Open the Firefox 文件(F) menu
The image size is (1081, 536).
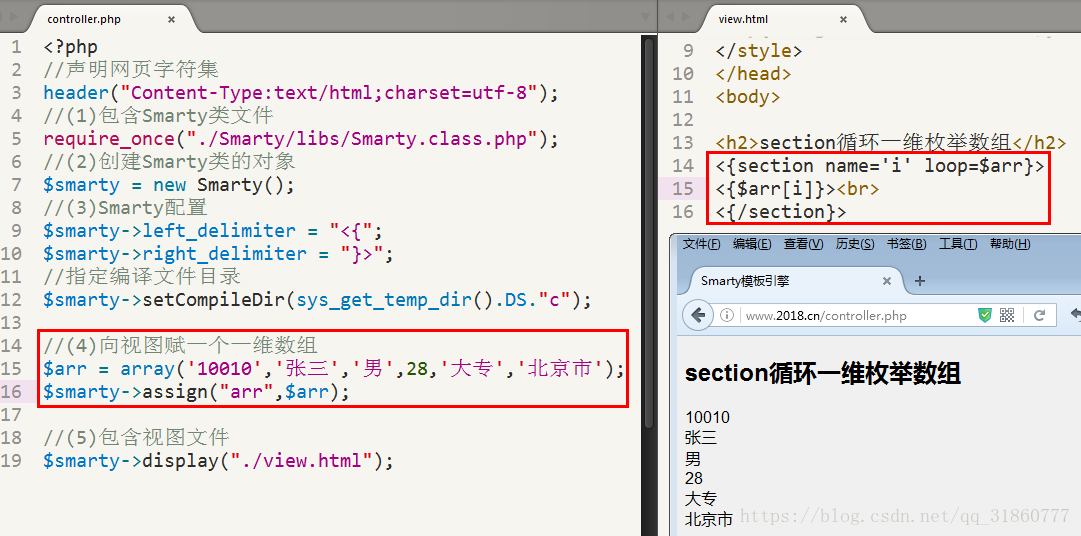tap(701, 244)
